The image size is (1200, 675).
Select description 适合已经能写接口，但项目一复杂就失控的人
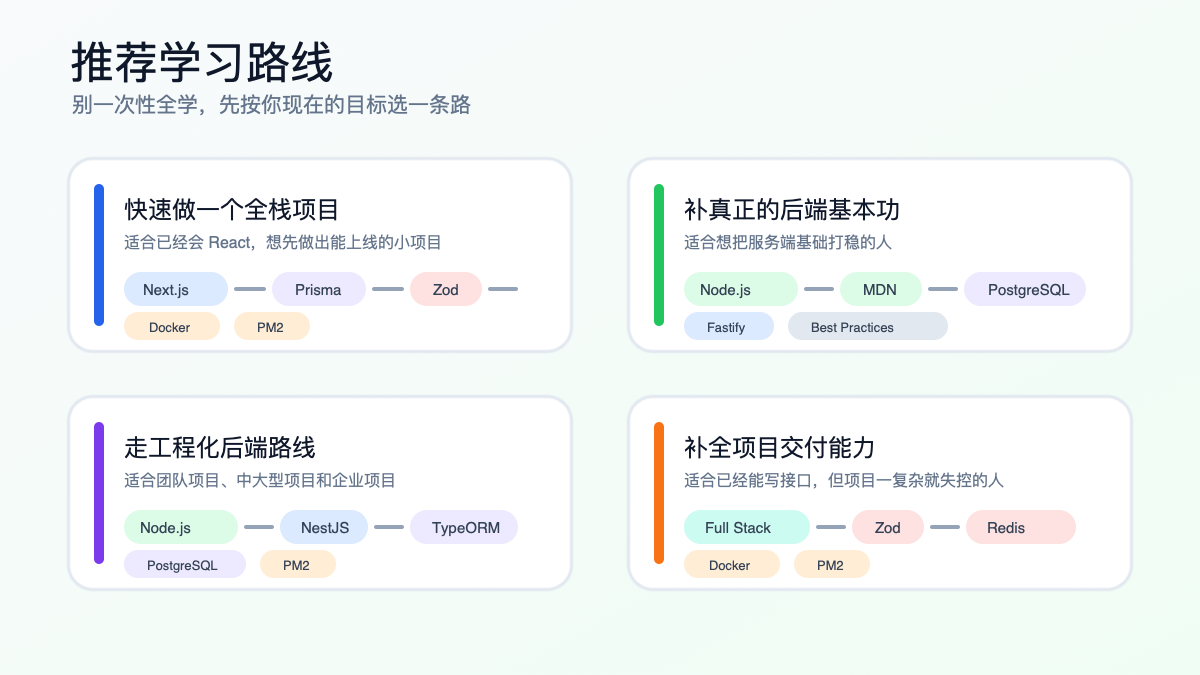[844, 480]
